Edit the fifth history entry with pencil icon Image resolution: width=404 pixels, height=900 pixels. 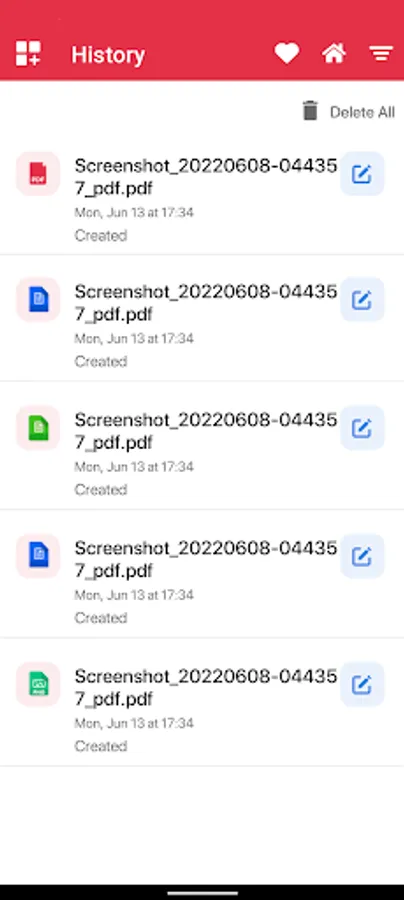tap(362, 684)
